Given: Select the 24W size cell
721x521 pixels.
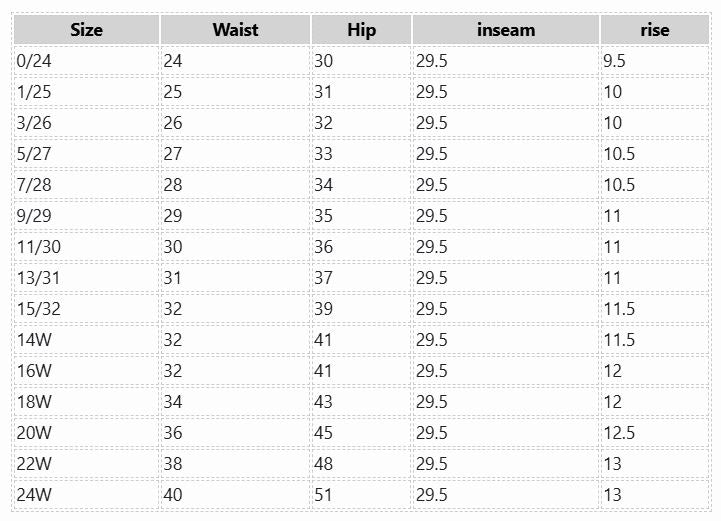Looking at the screenshot, I should [35, 495].
